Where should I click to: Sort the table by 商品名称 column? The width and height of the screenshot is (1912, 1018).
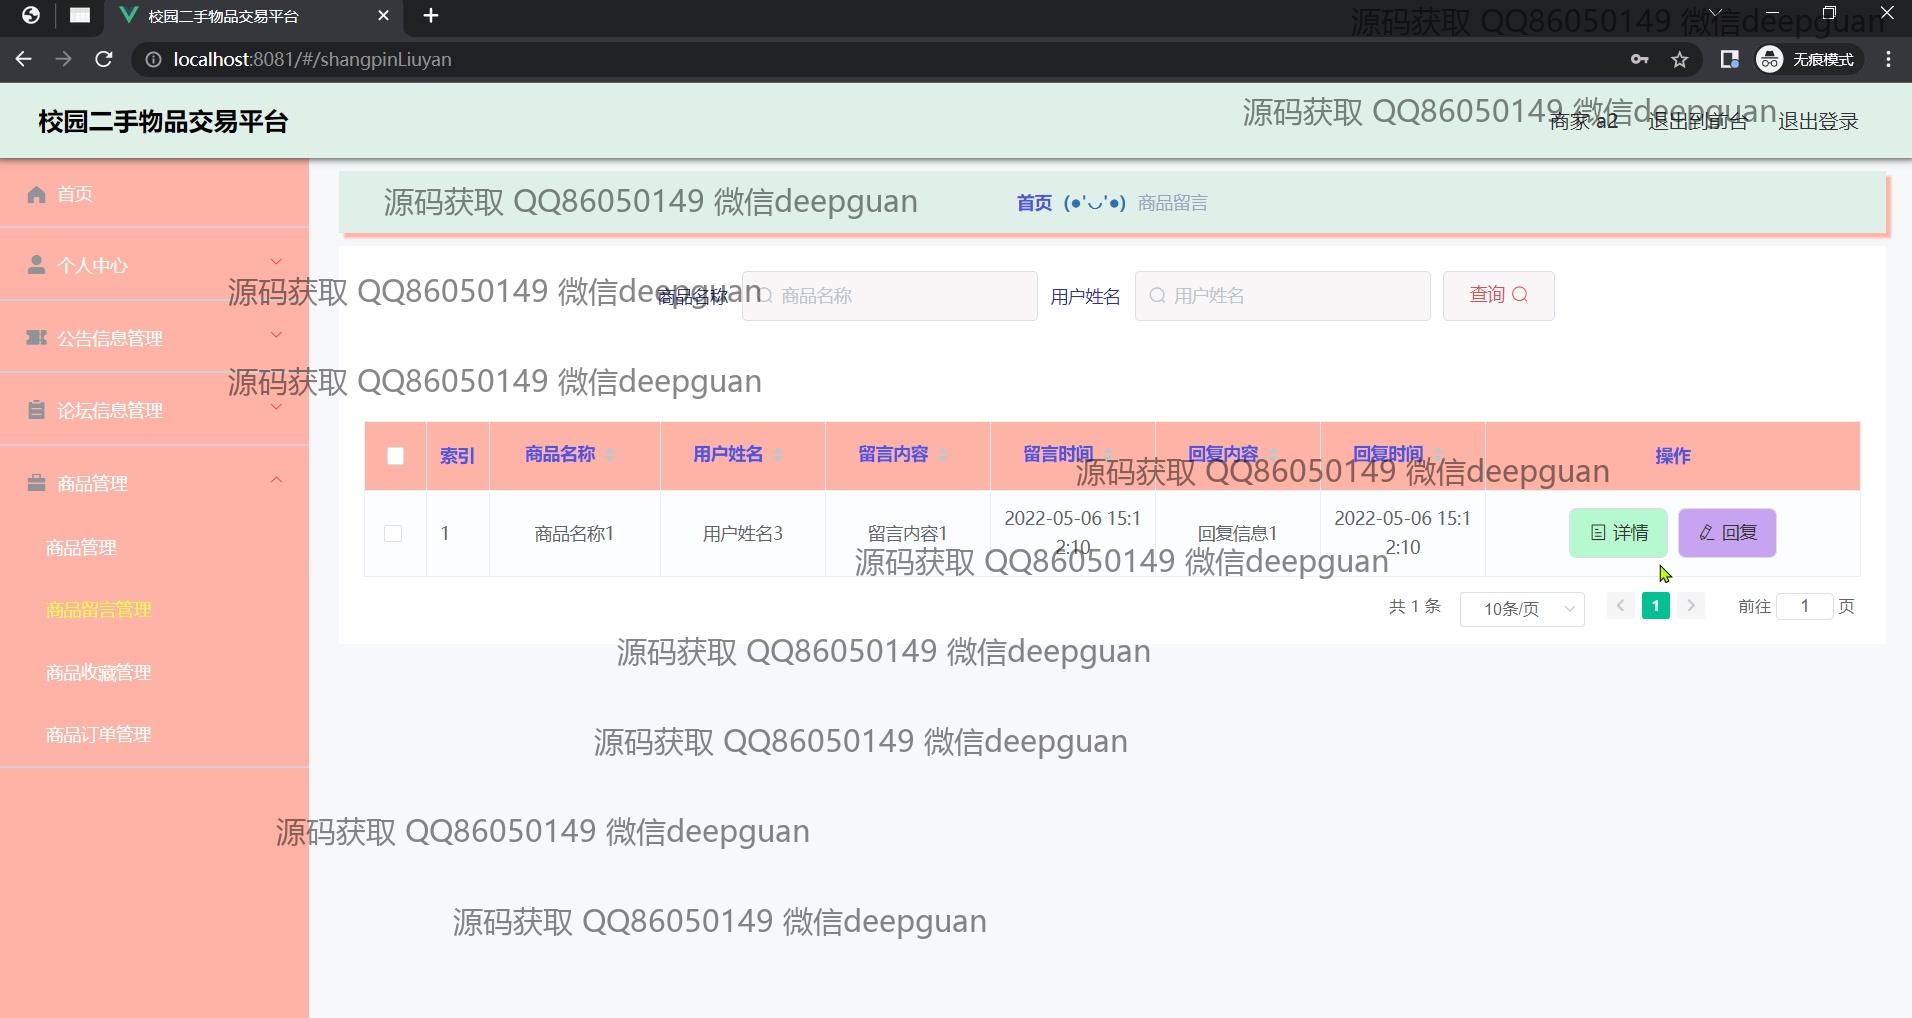[x=610, y=456]
